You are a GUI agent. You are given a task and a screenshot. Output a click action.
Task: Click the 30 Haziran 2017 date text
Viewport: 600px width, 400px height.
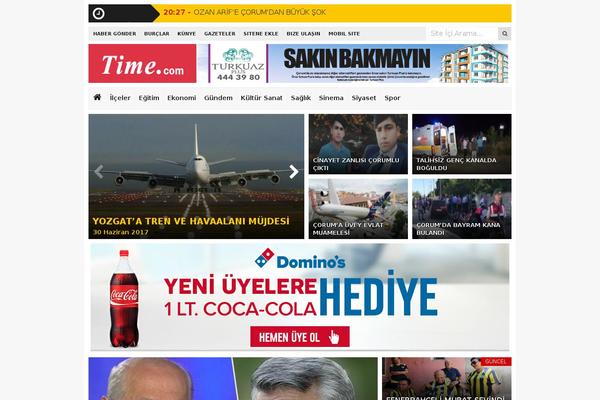coord(121,232)
